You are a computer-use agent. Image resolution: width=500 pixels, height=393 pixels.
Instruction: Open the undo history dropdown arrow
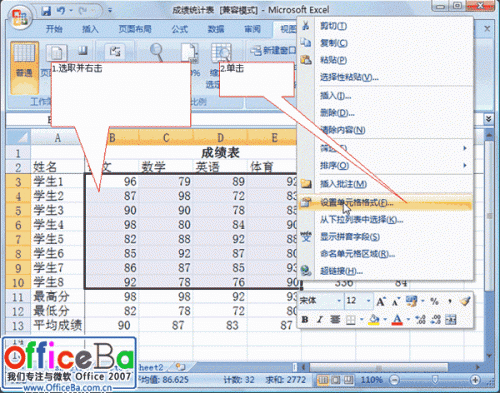click(71, 11)
